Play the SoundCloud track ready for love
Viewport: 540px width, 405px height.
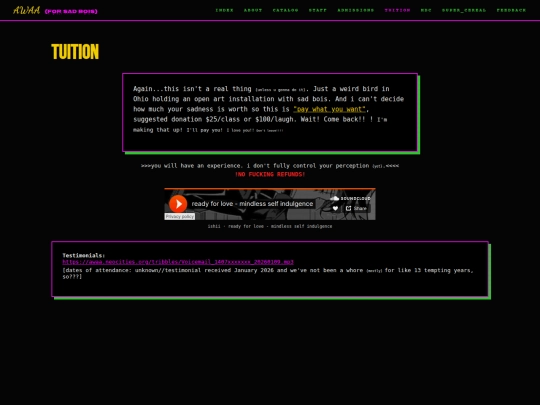(178, 204)
